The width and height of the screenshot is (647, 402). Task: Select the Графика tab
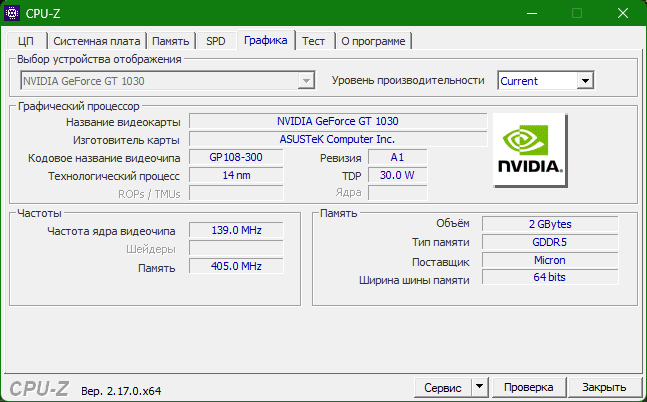[265, 40]
